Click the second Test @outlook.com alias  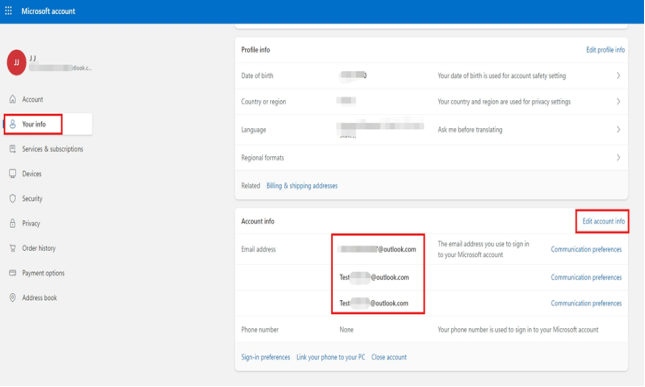(374, 303)
